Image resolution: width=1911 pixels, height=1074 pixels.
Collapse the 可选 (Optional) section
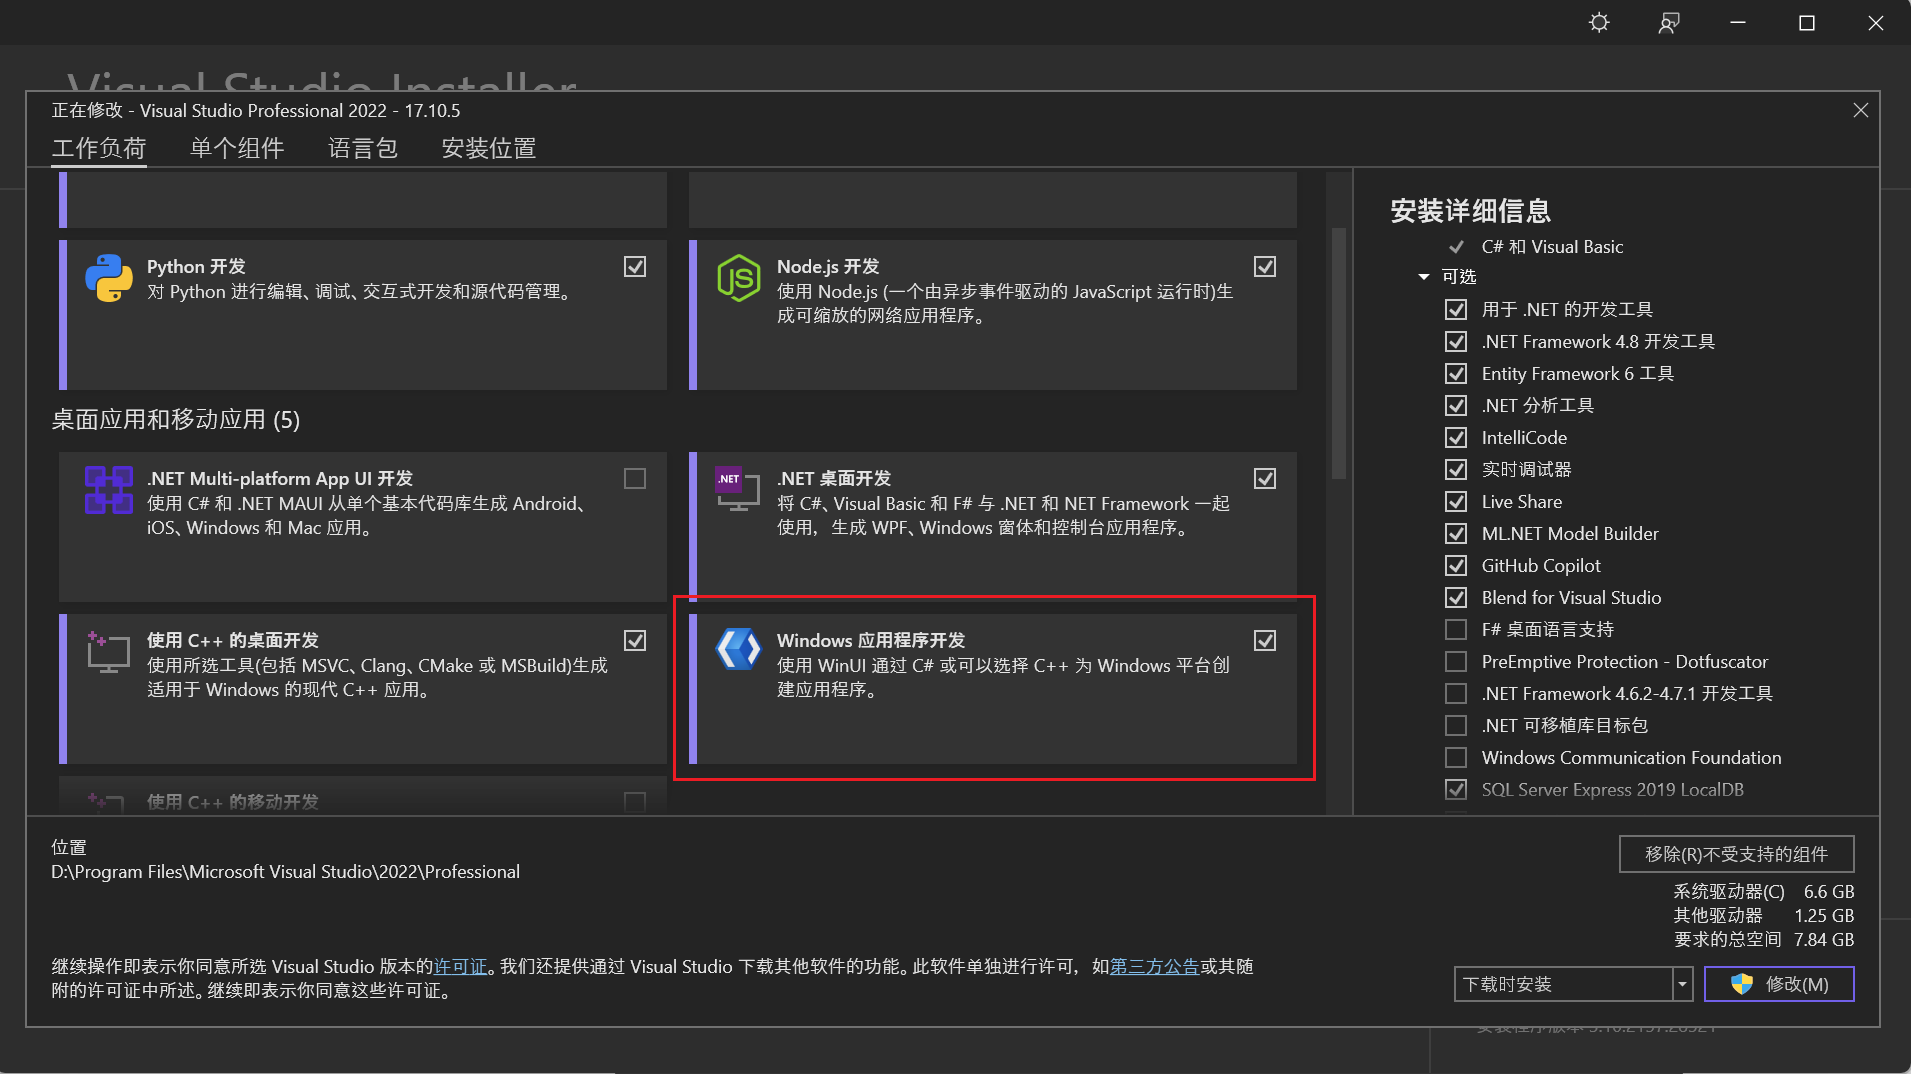[x=1424, y=277]
